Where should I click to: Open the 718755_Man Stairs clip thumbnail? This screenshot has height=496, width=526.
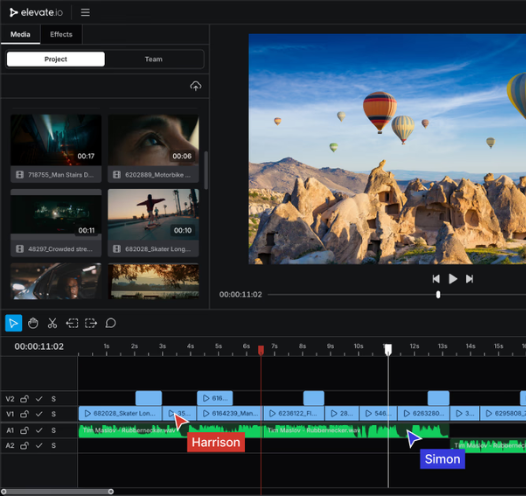tap(56, 140)
